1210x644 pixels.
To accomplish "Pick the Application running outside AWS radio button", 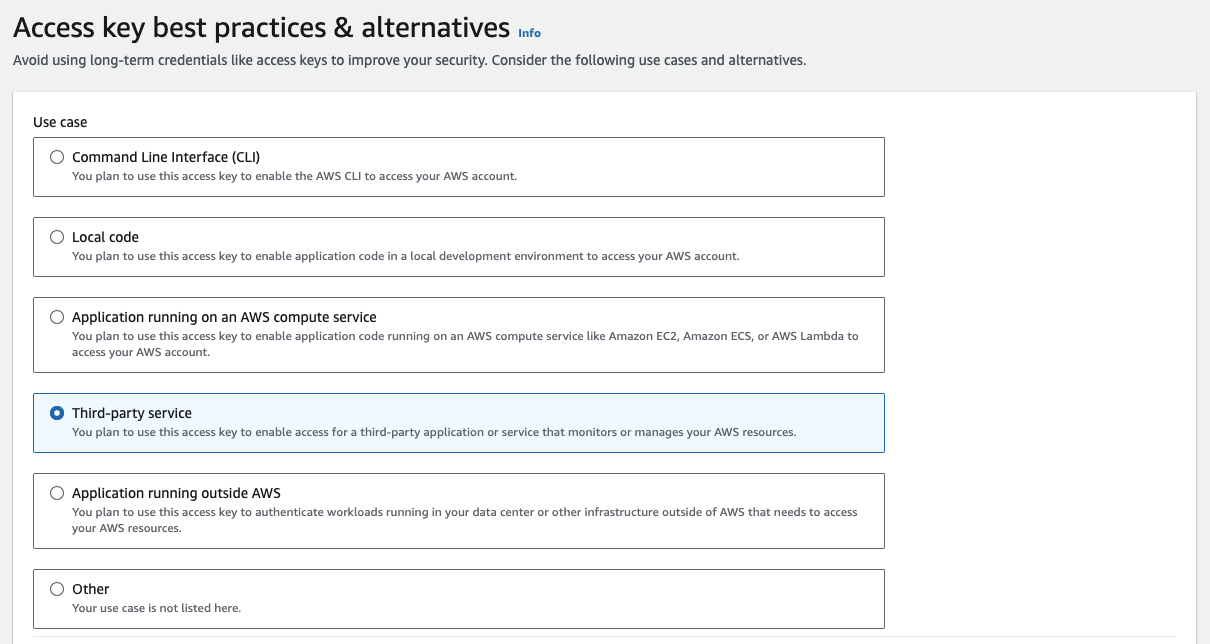I will tap(57, 493).
